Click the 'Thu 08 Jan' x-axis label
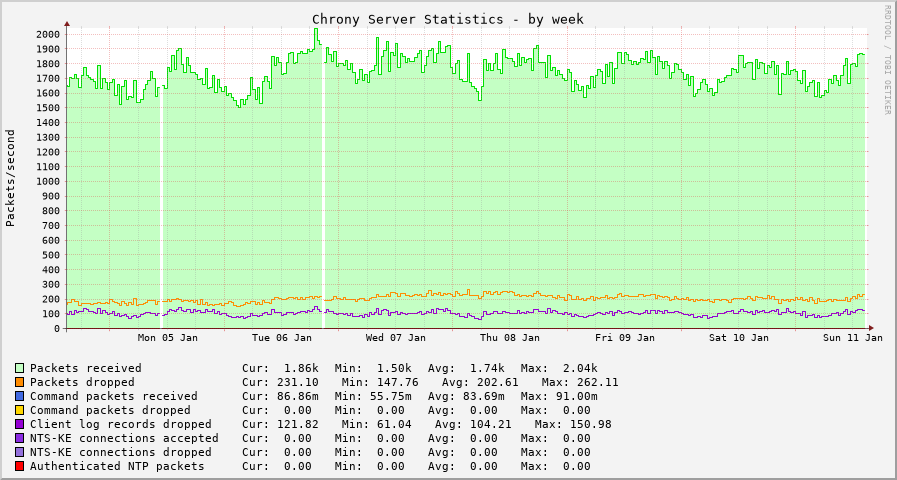897x480 pixels. pos(510,338)
